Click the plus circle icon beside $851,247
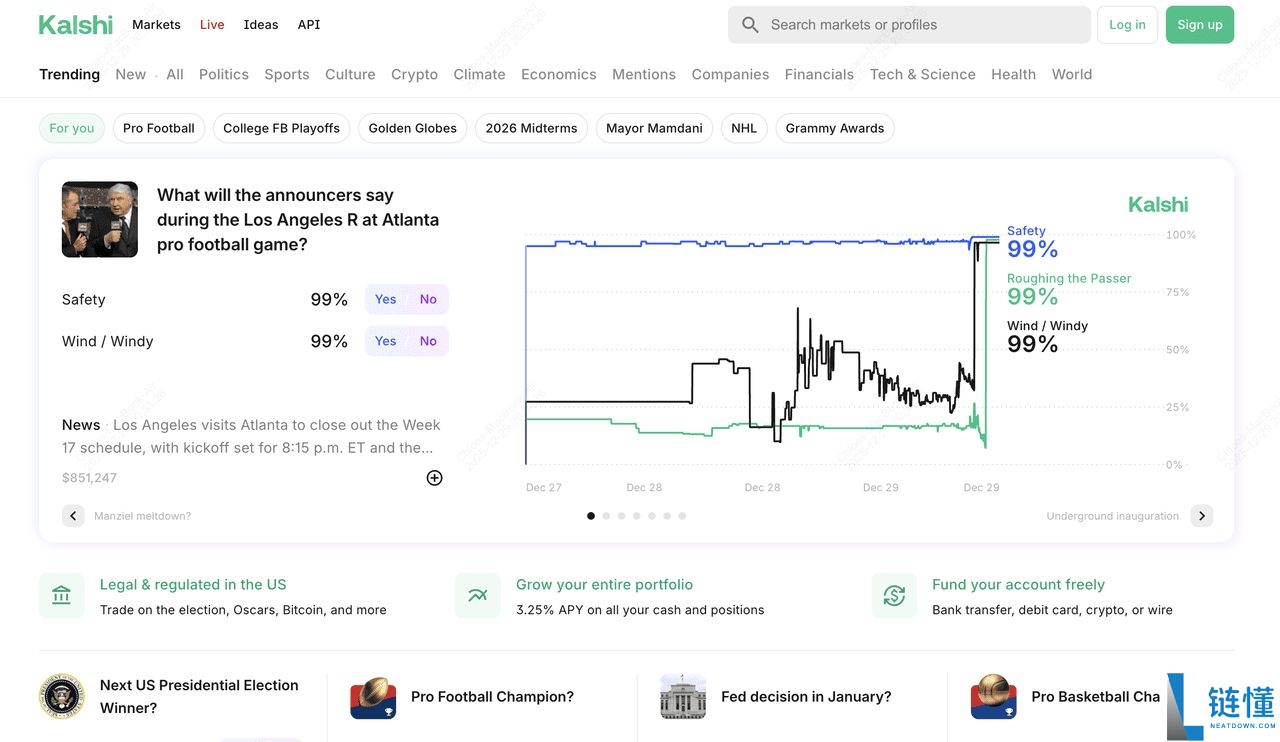The width and height of the screenshot is (1280, 742). pos(434,478)
